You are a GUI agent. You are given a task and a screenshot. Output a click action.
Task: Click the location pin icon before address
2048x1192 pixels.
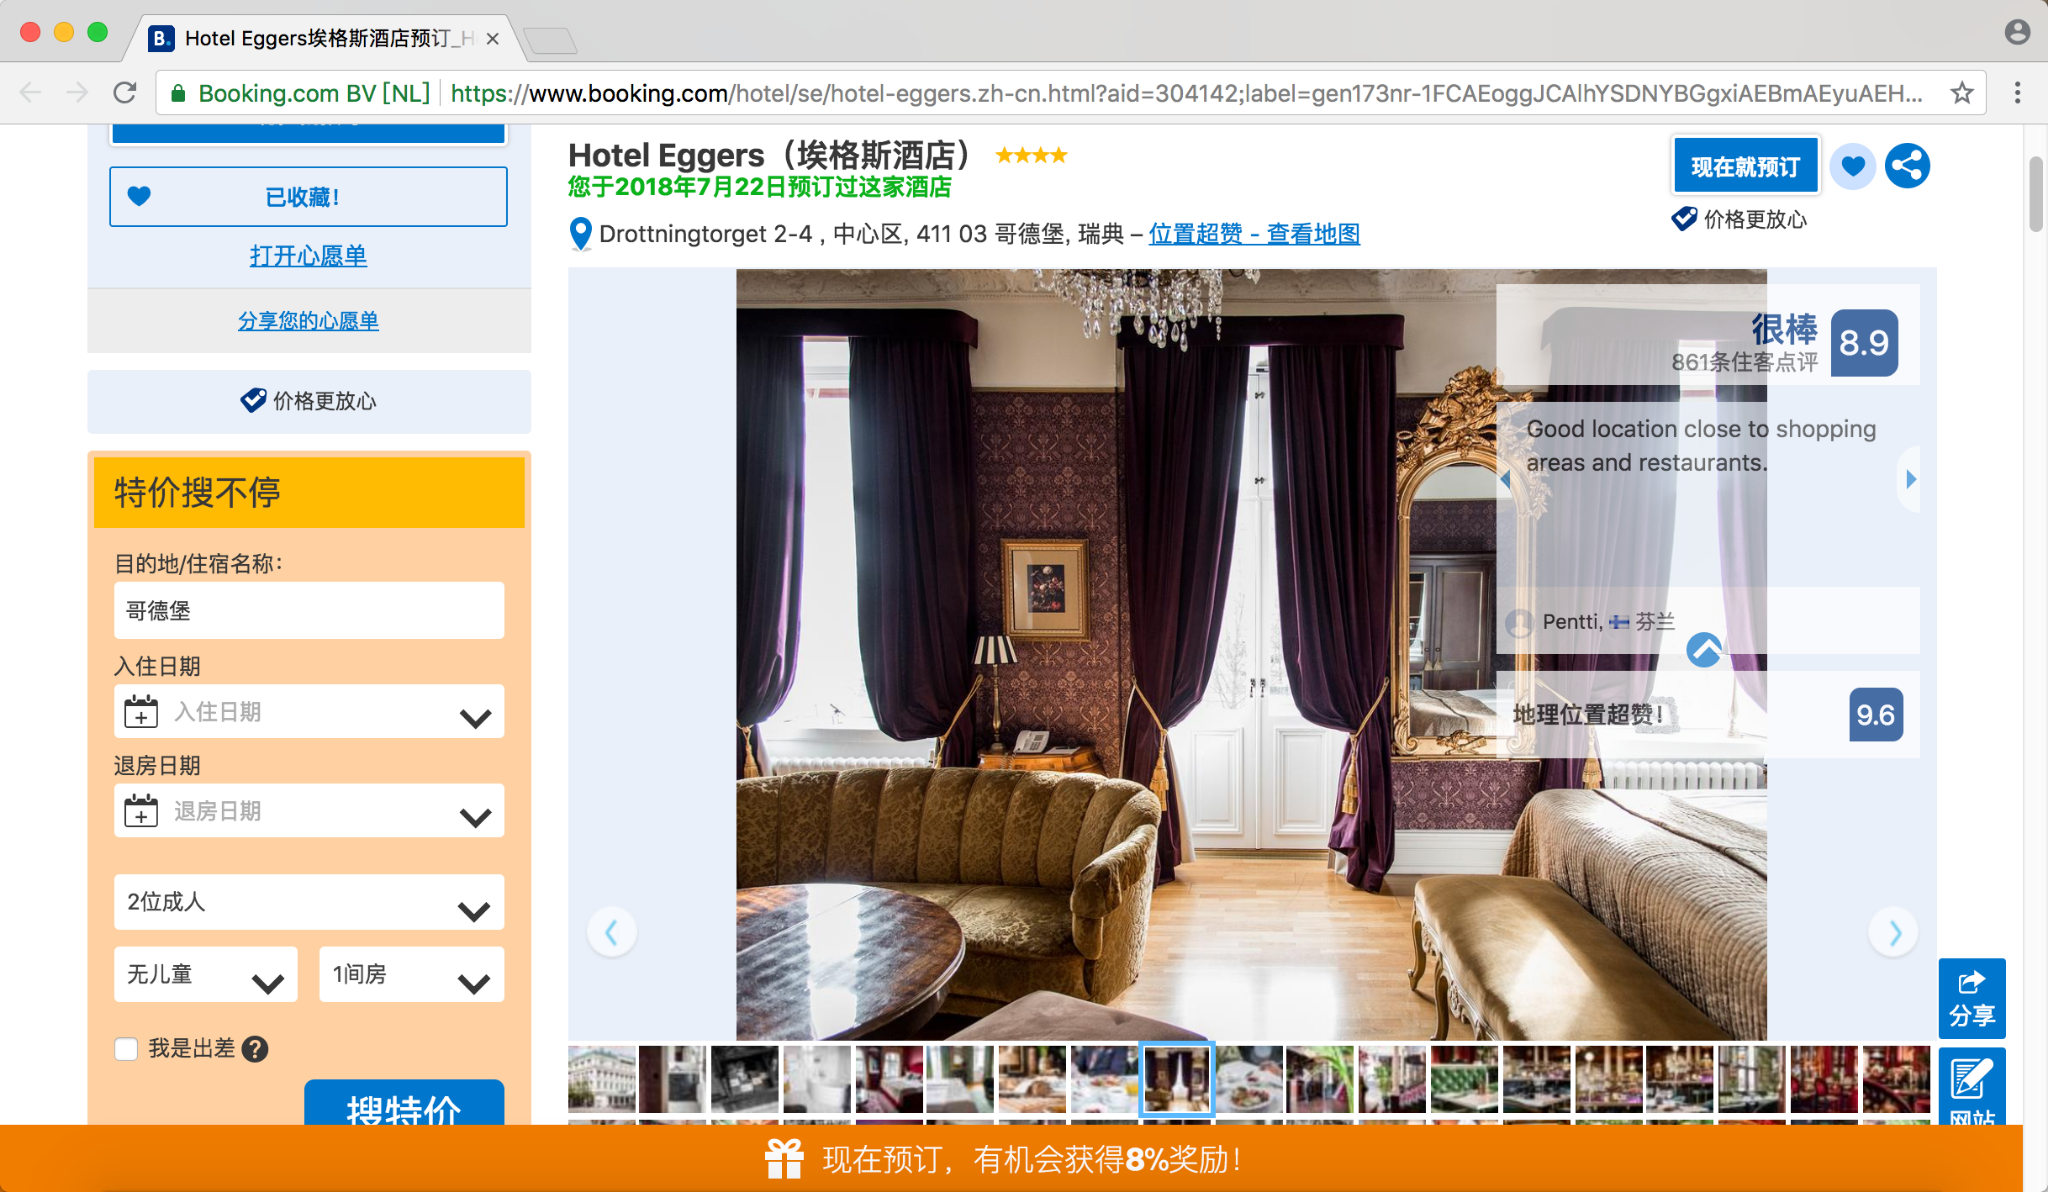click(x=580, y=234)
